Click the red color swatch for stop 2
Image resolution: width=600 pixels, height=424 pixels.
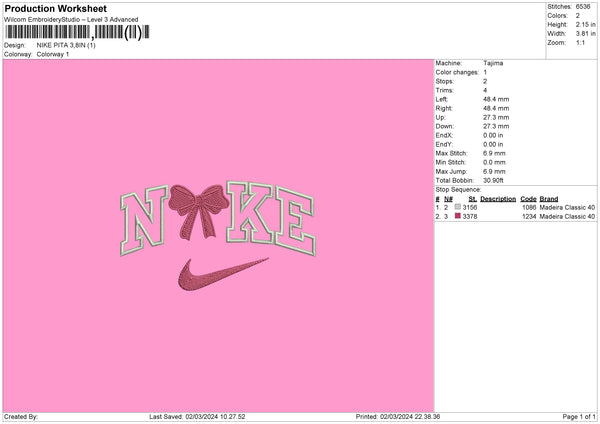tap(458, 216)
